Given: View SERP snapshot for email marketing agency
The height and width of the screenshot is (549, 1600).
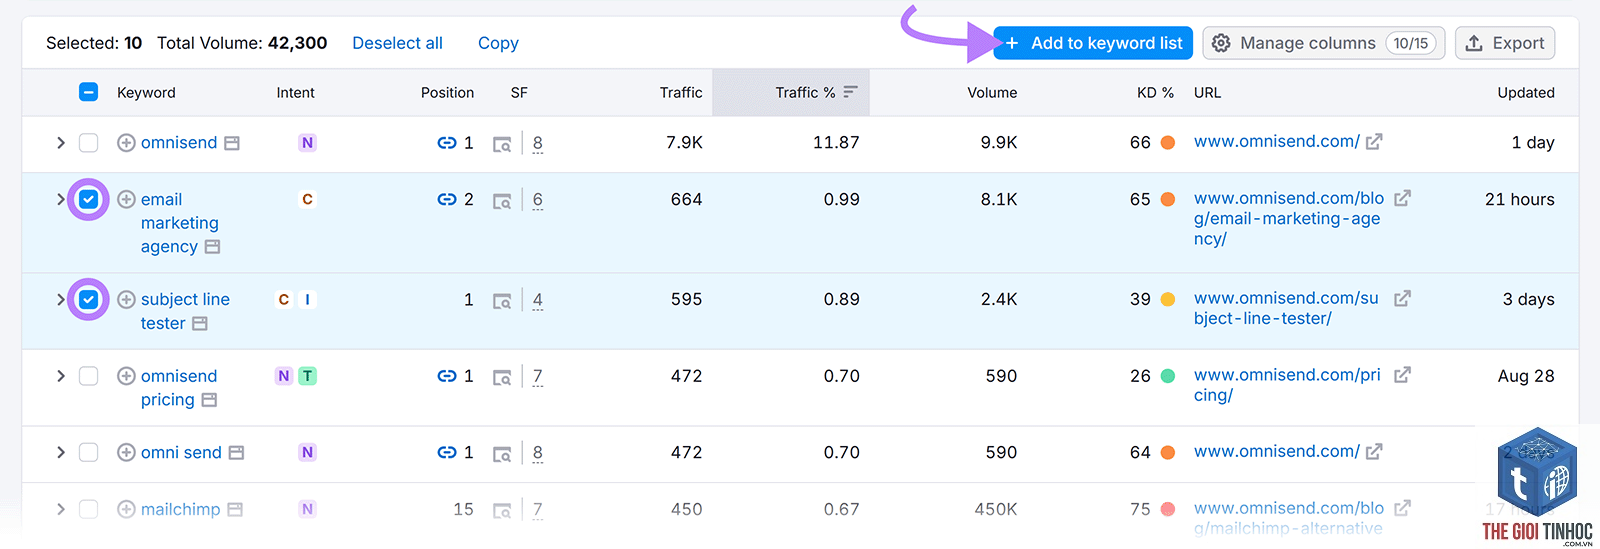Looking at the screenshot, I should 502,201.
